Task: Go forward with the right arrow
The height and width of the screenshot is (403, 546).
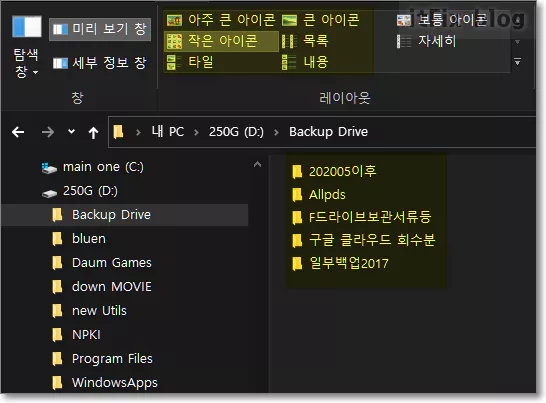Action: [48, 132]
